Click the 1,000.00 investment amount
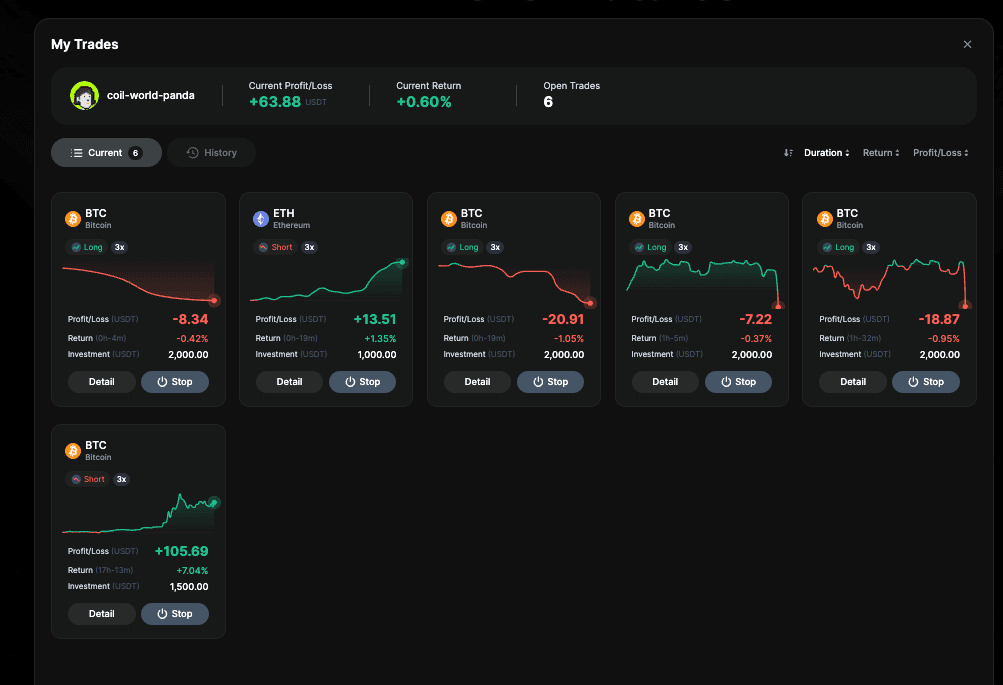This screenshot has width=1003, height=685. pyautogui.click(x=377, y=354)
